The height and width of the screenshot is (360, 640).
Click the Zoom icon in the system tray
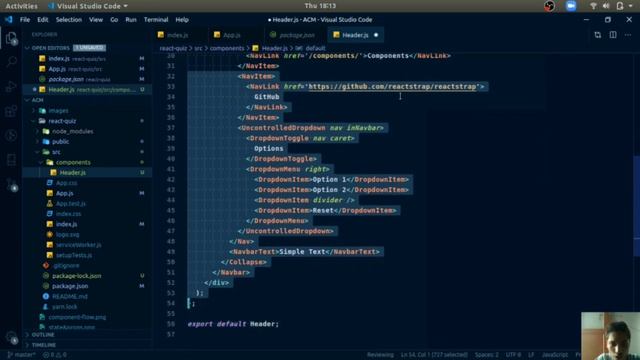coord(571,6)
